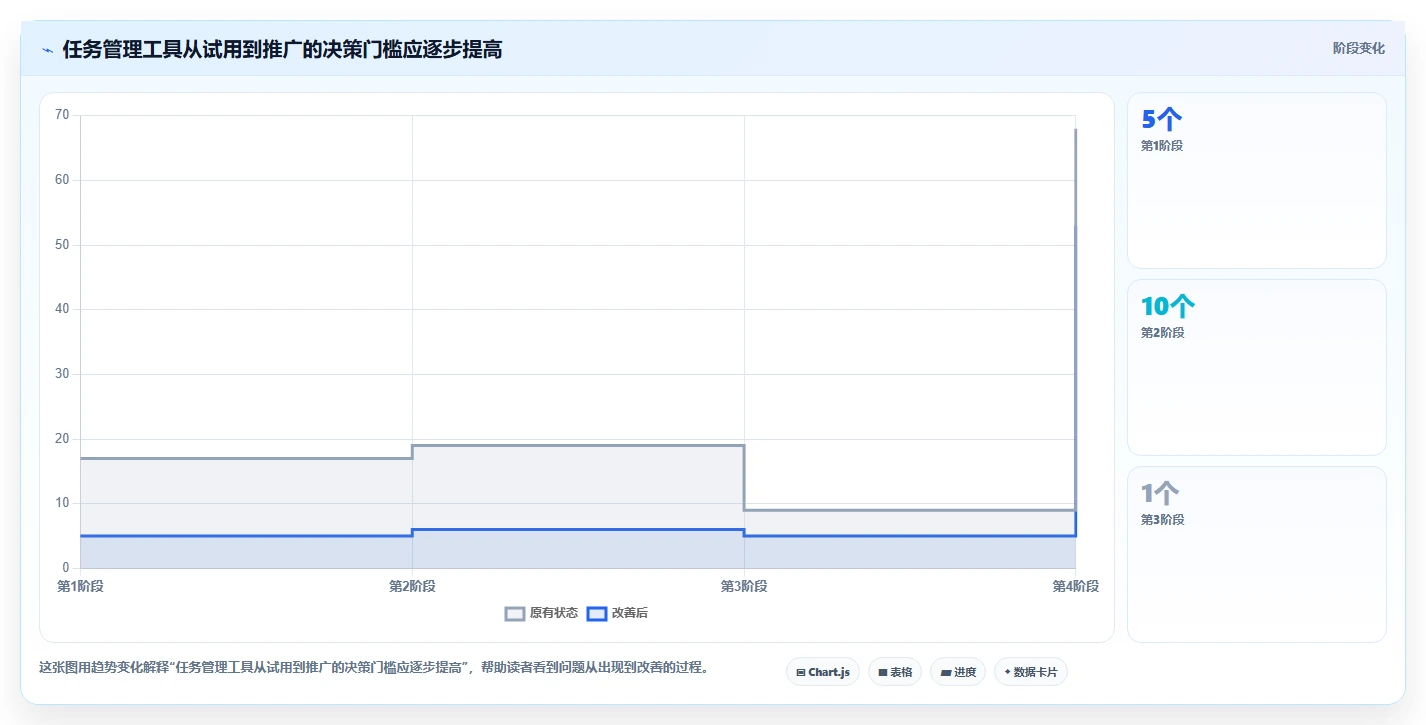Toggle the 原有状态 legend swatch
Screen dimensions: 1426x725
pos(515,614)
